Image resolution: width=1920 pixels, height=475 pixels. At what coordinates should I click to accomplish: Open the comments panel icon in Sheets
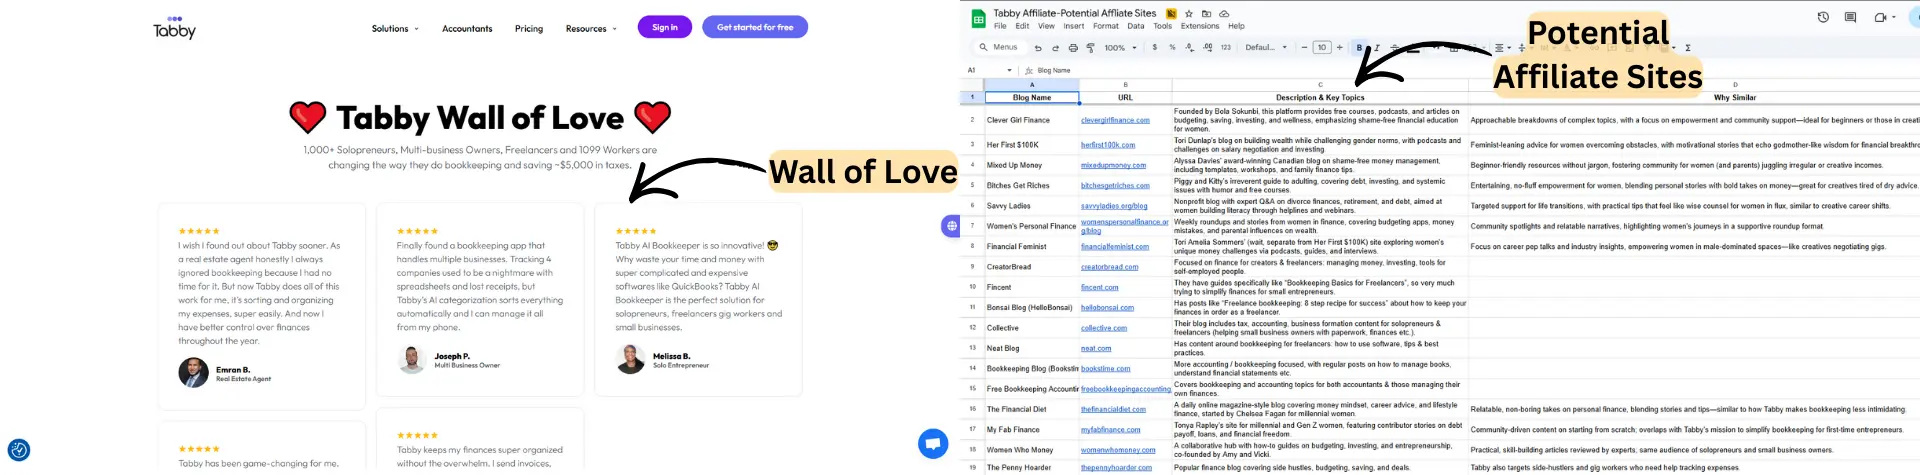1850,17
